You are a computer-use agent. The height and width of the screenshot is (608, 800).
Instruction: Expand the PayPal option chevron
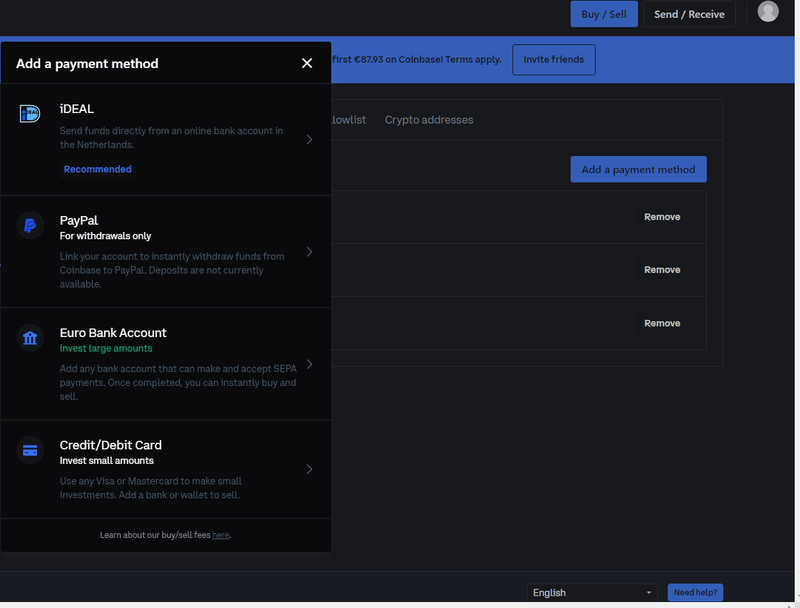pyautogui.click(x=309, y=252)
